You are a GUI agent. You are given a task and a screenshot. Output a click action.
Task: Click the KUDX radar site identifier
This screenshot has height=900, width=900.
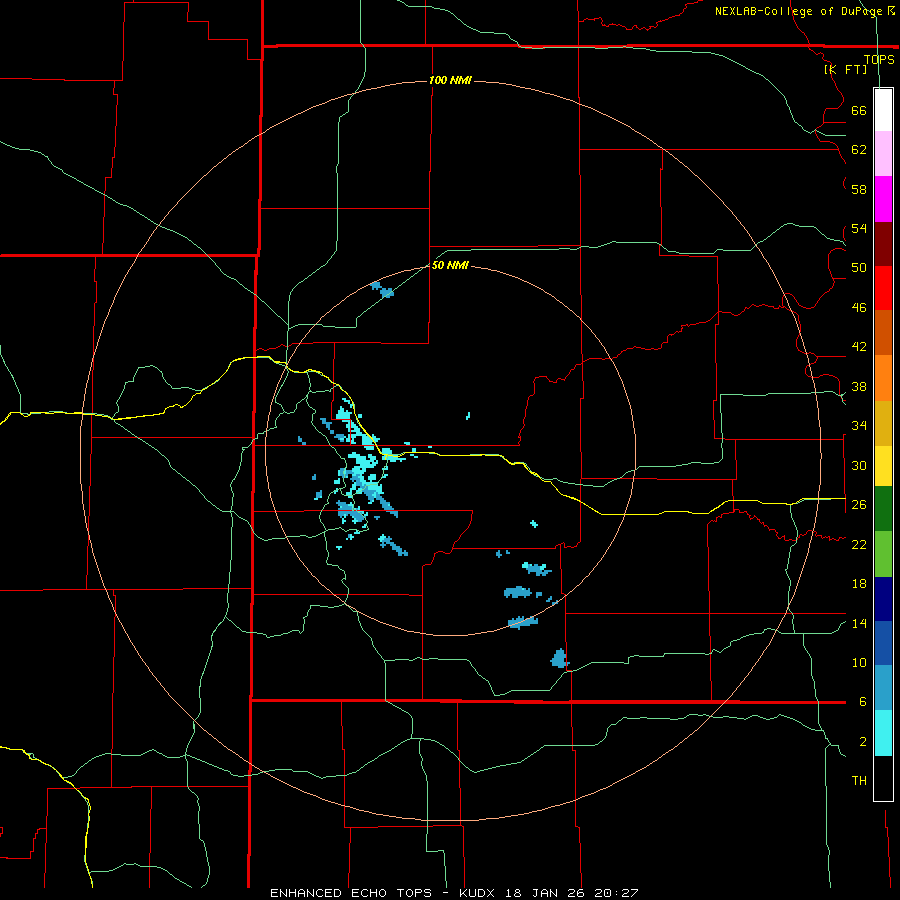(479, 893)
